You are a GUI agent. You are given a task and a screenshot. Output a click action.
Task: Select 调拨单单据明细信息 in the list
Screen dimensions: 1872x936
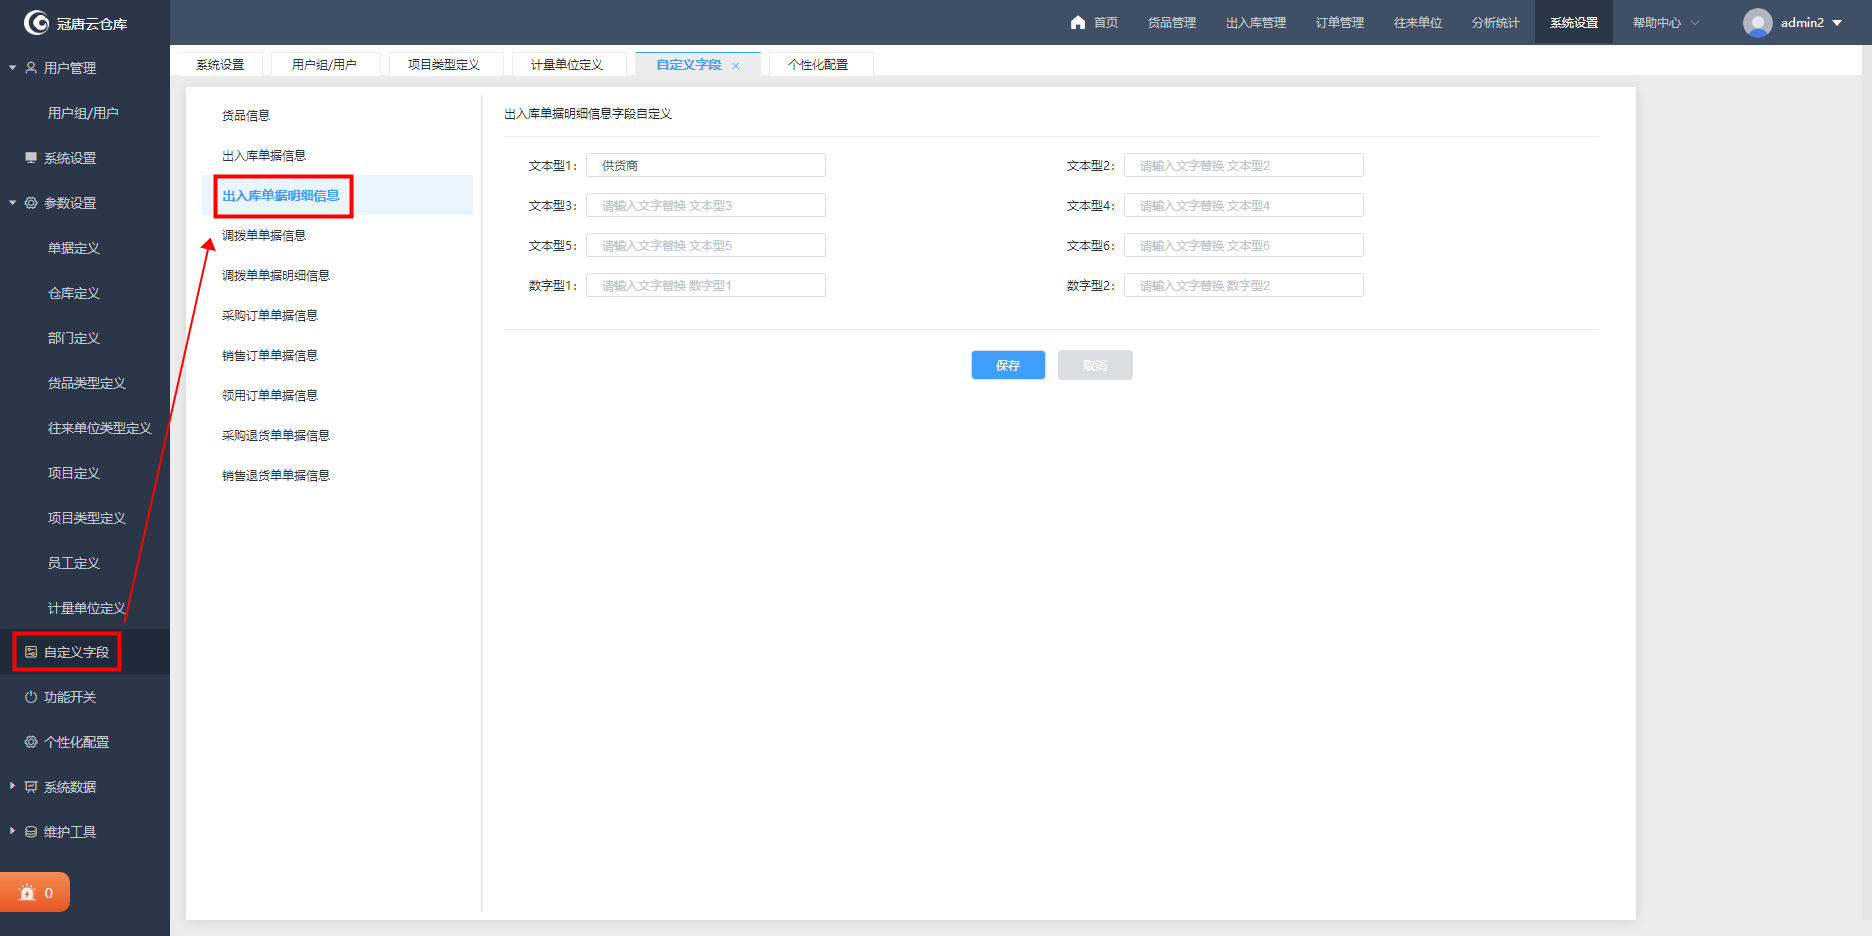(276, 275)
